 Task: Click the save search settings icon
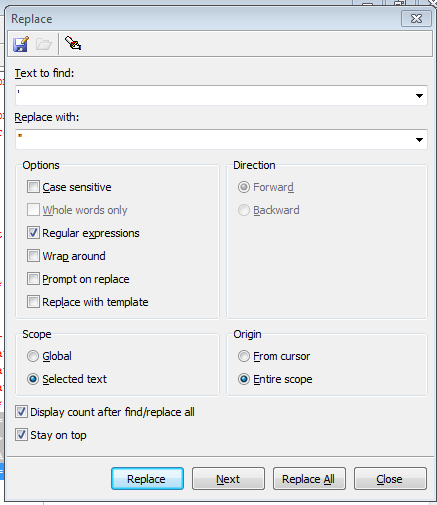21,44
